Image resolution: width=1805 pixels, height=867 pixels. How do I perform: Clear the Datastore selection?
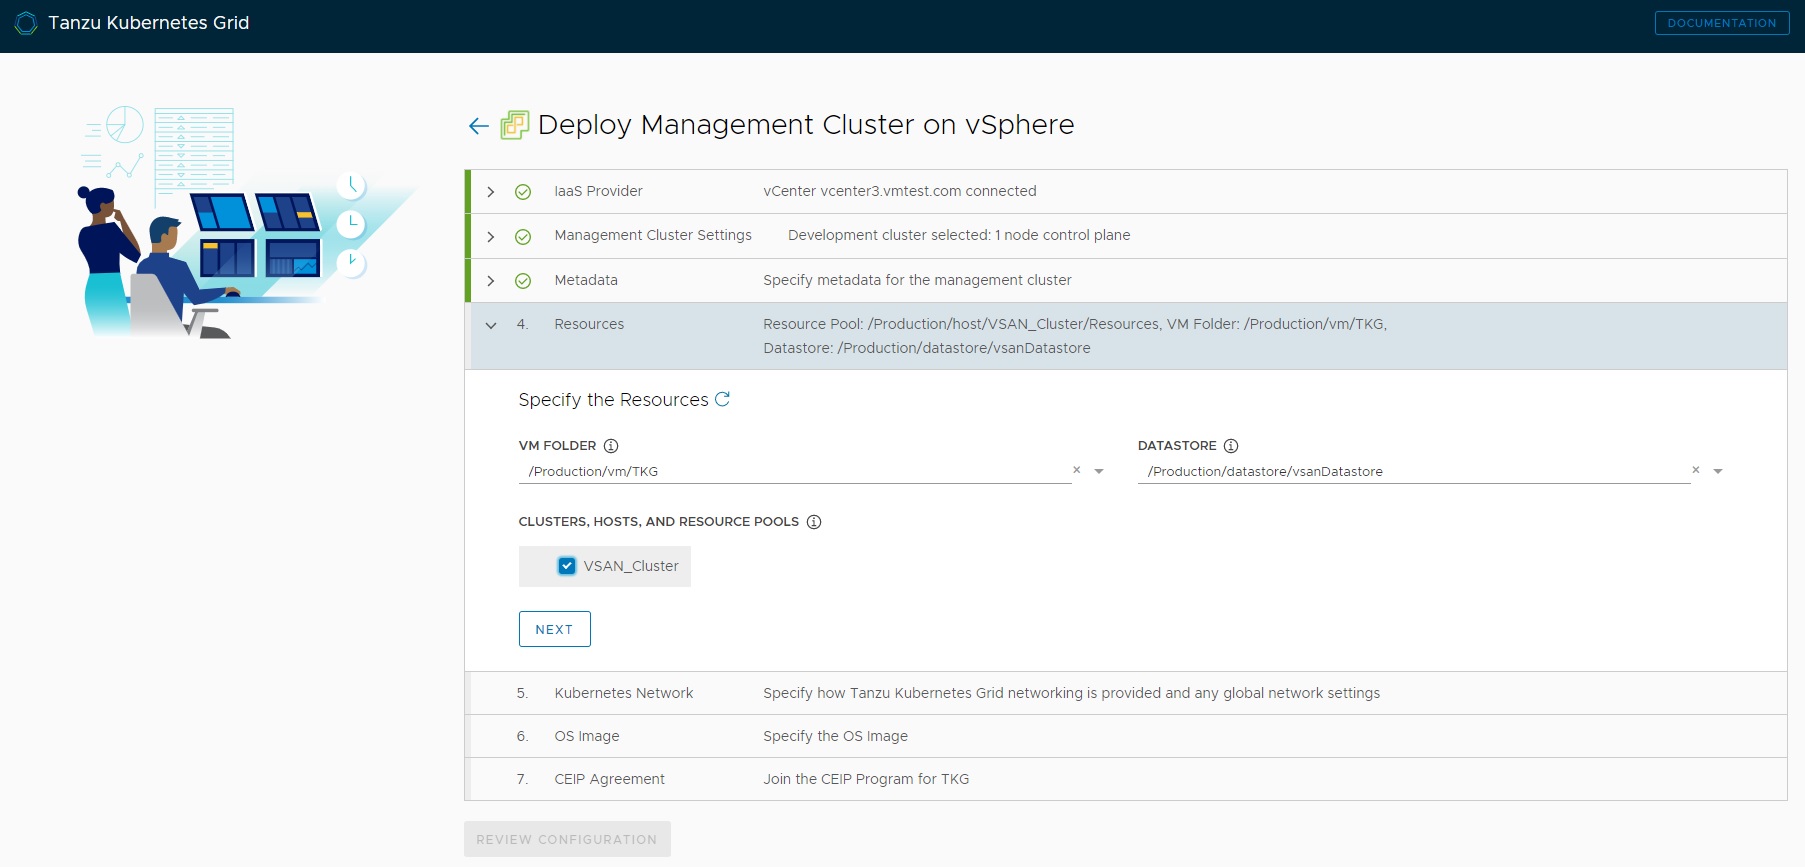pos(1696,470)
